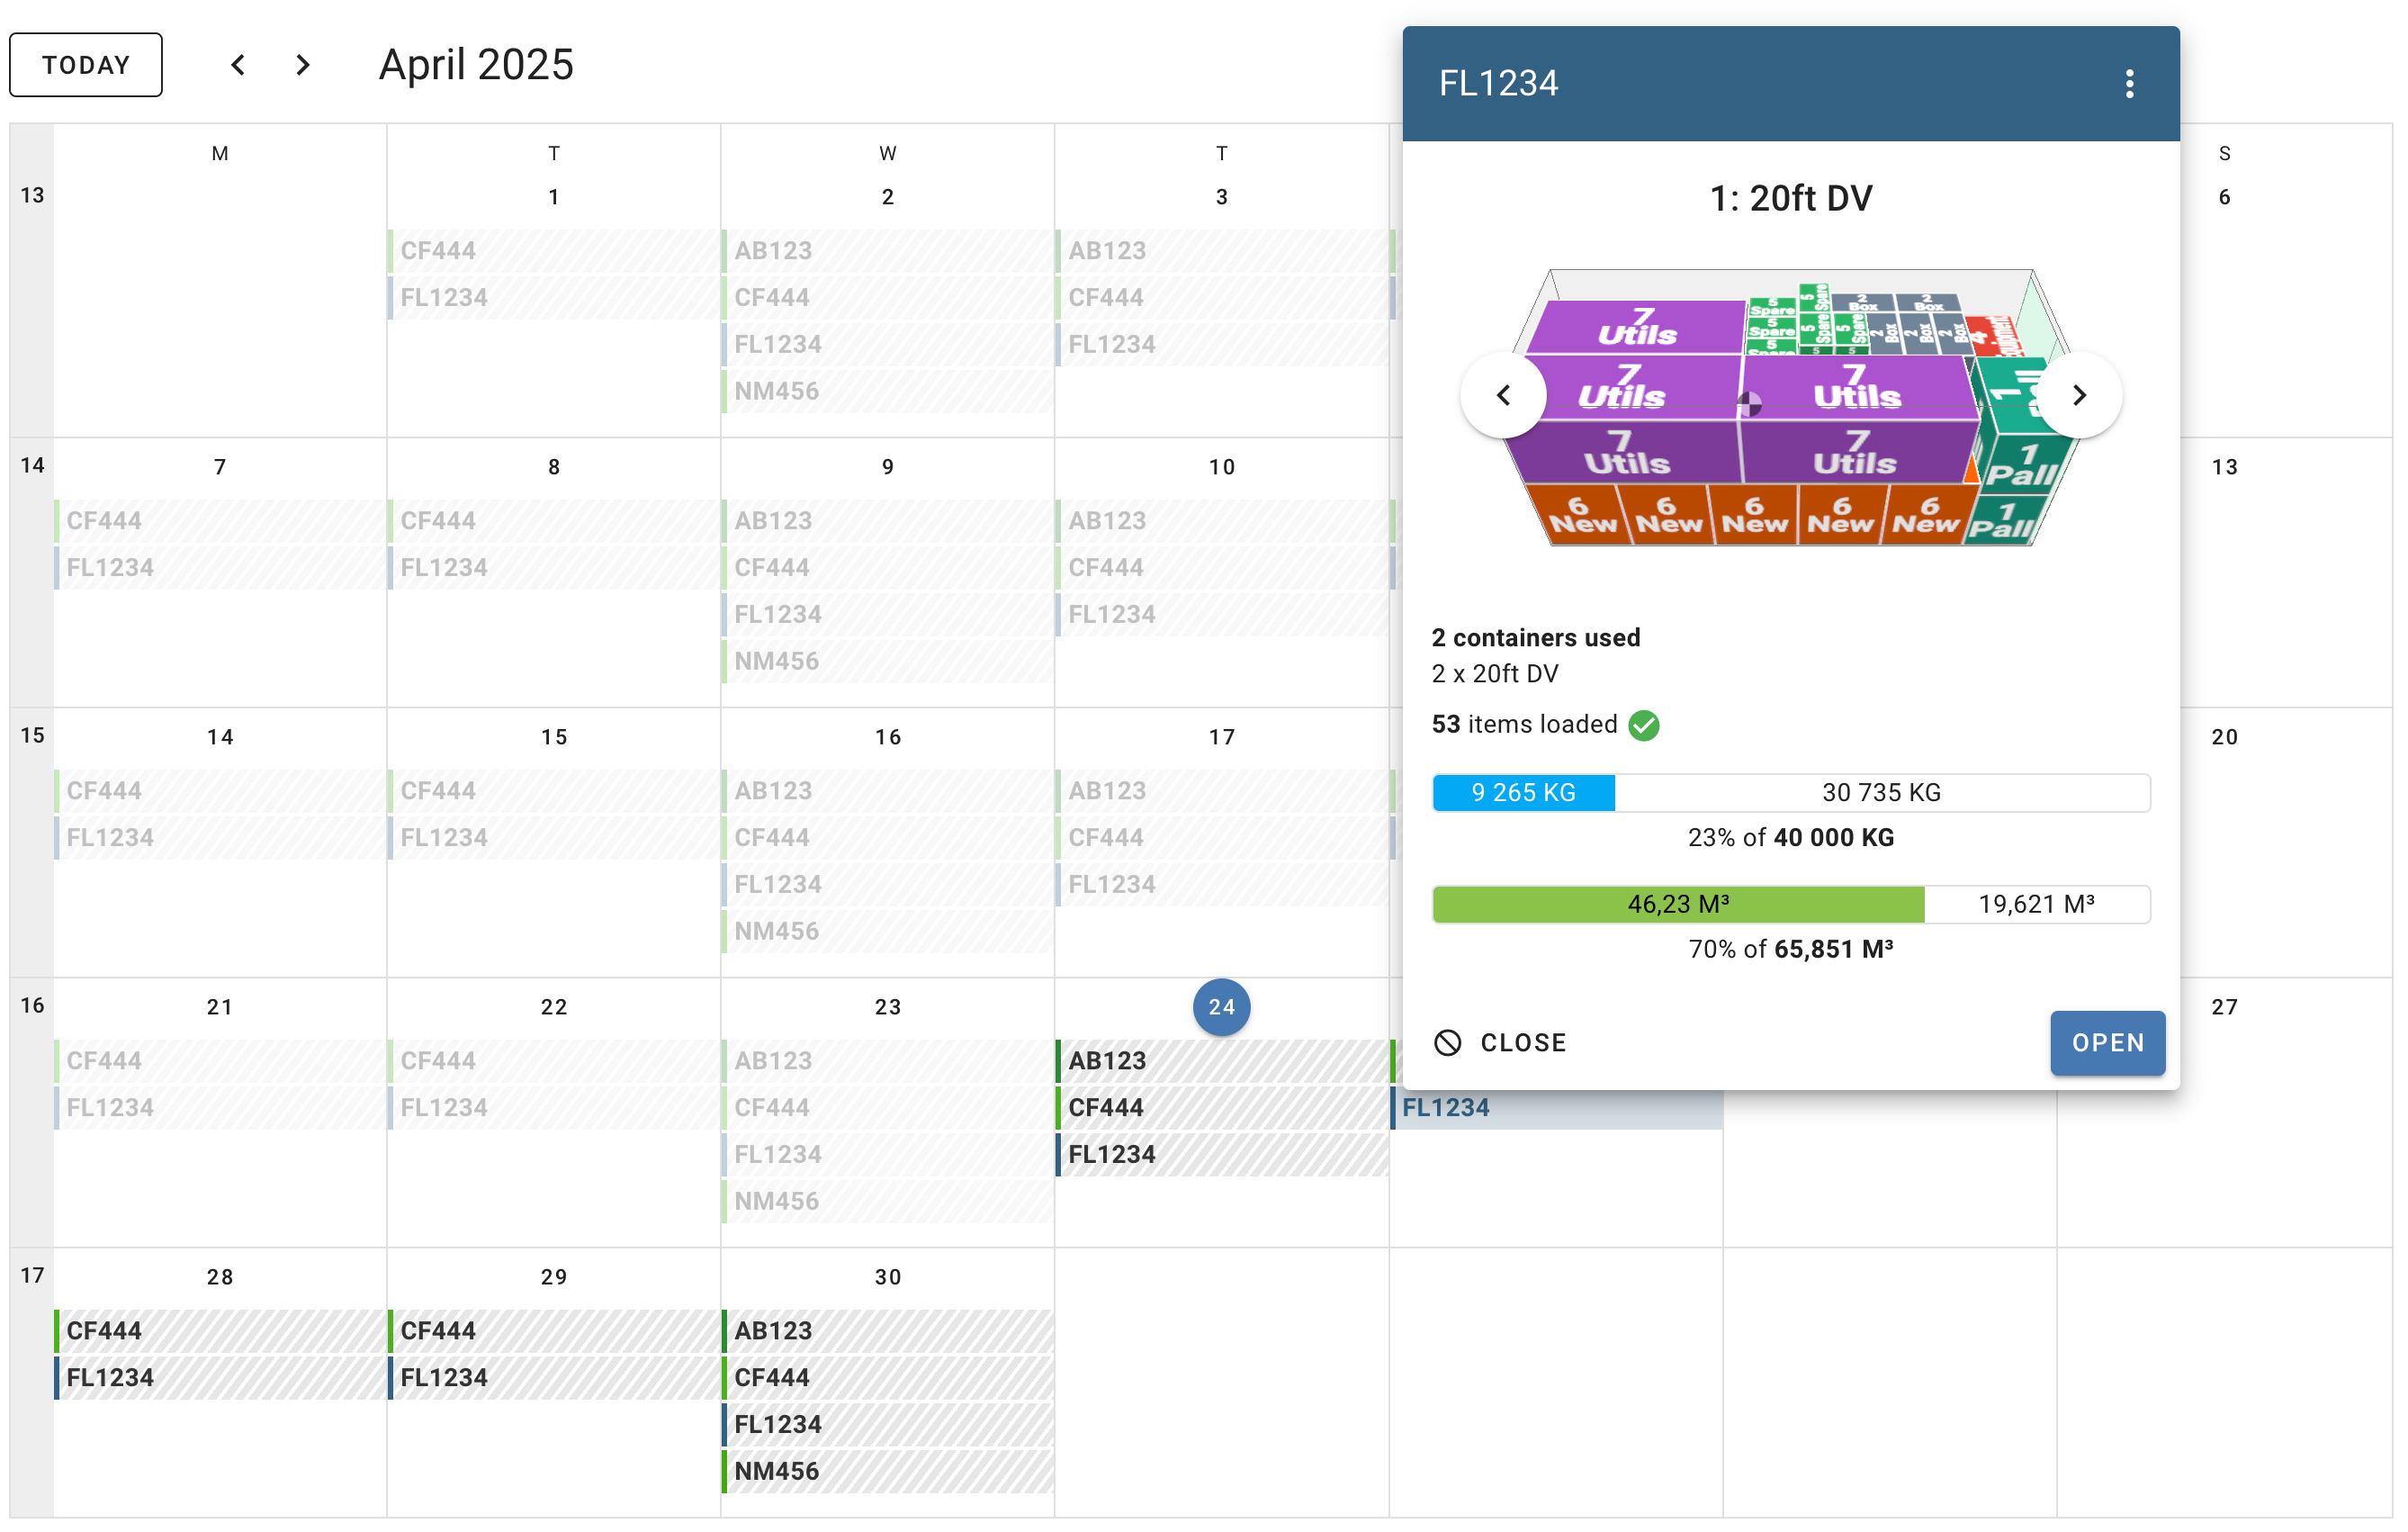Click the prohibition icon next to CLOSE
The height and width of the screenshot is (1532, 2408).
coord(1447,1042)
